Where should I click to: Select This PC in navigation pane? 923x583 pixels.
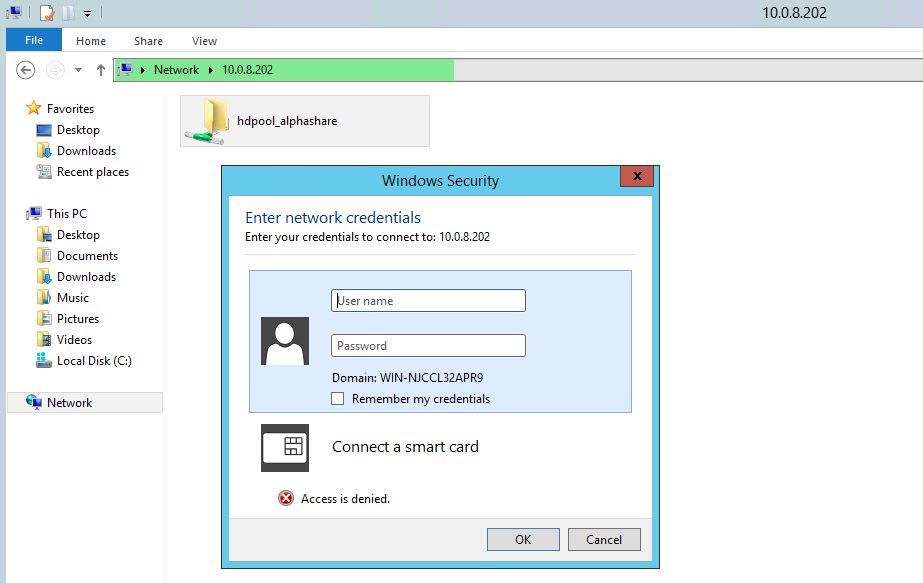point(67,213)
